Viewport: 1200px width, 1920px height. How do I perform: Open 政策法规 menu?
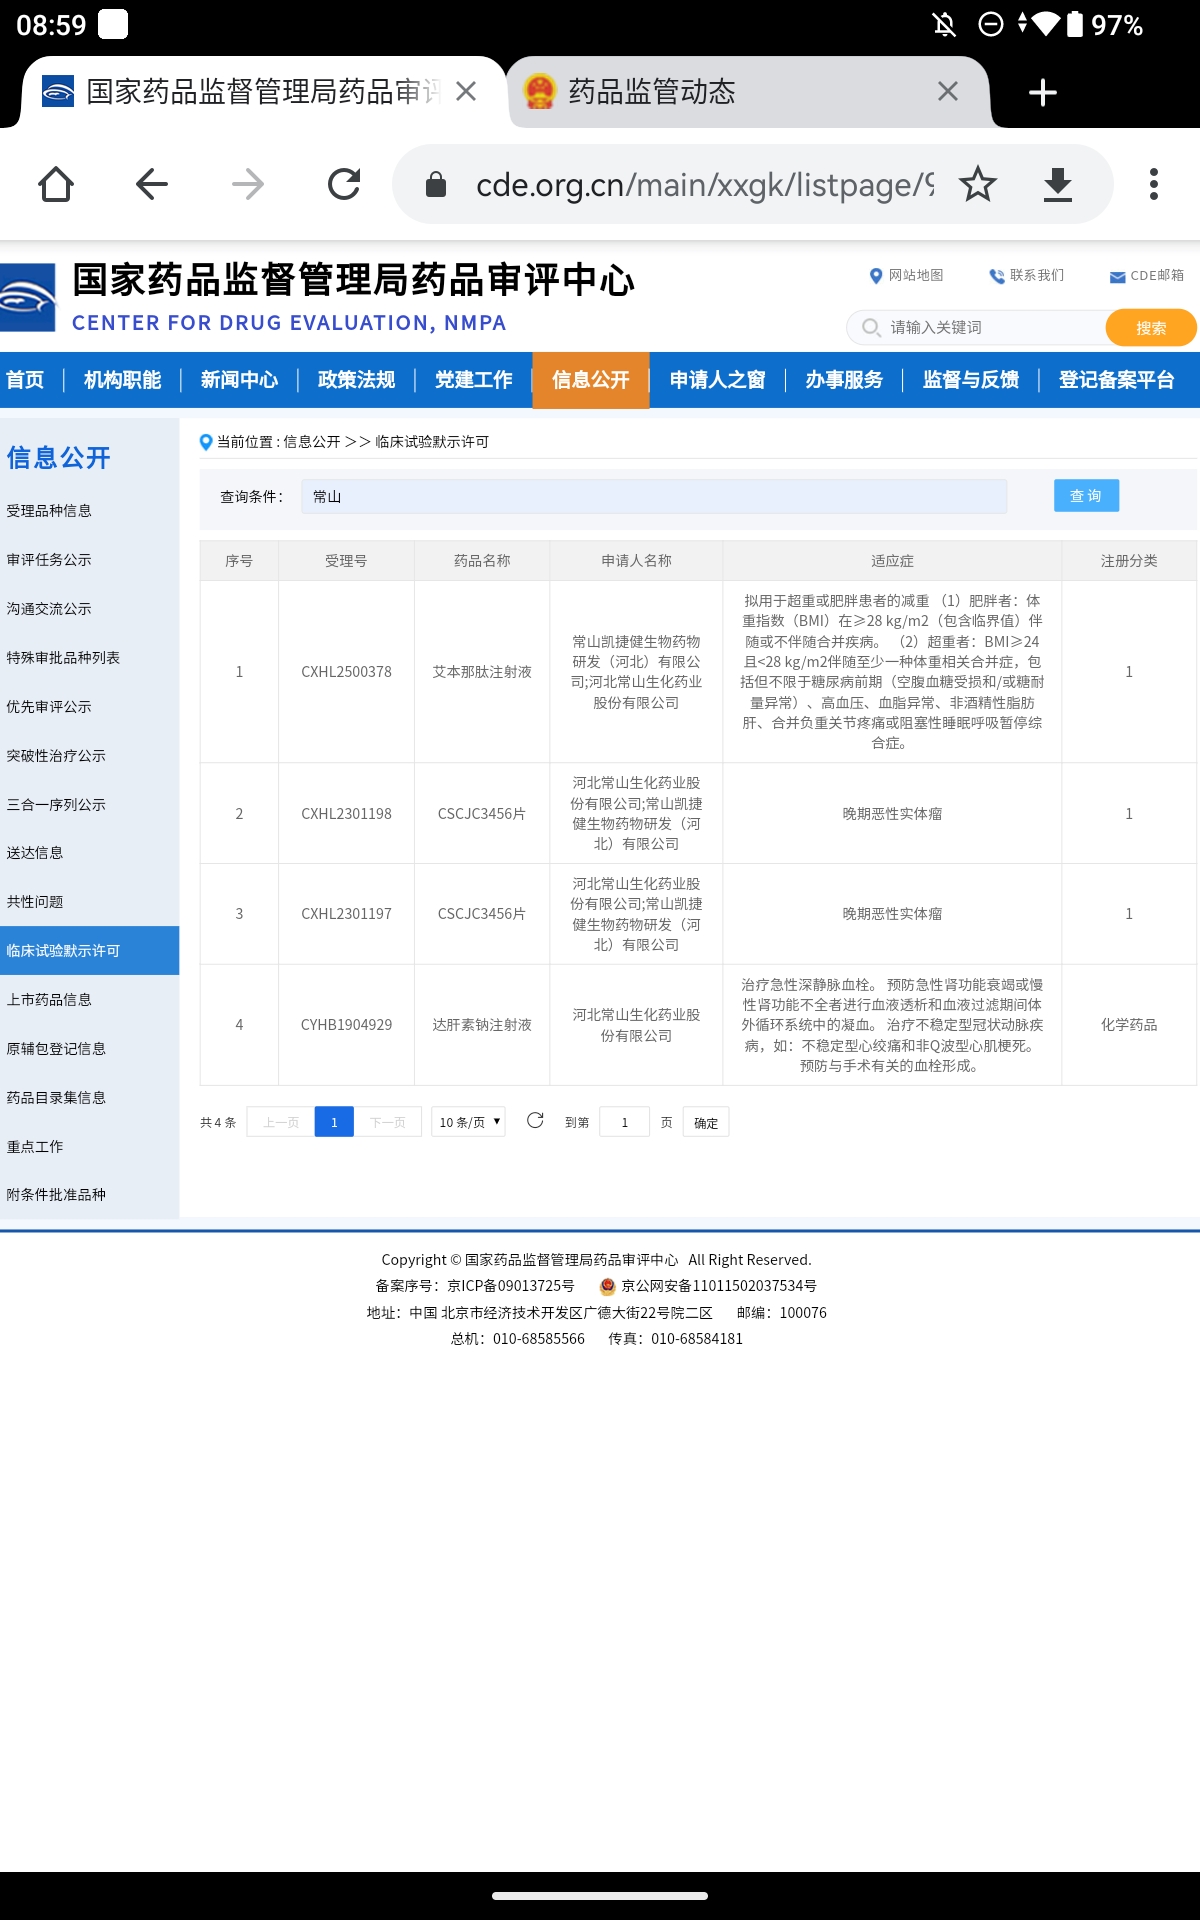pyautogui.click(x=356, y=380)
